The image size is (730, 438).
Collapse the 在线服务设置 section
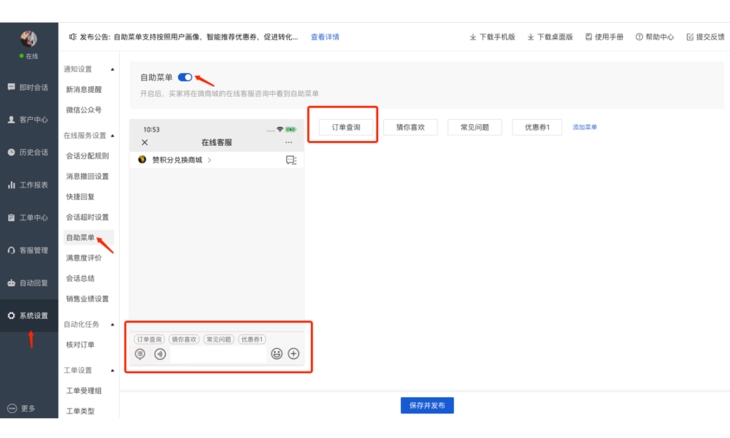coord(112,135)
